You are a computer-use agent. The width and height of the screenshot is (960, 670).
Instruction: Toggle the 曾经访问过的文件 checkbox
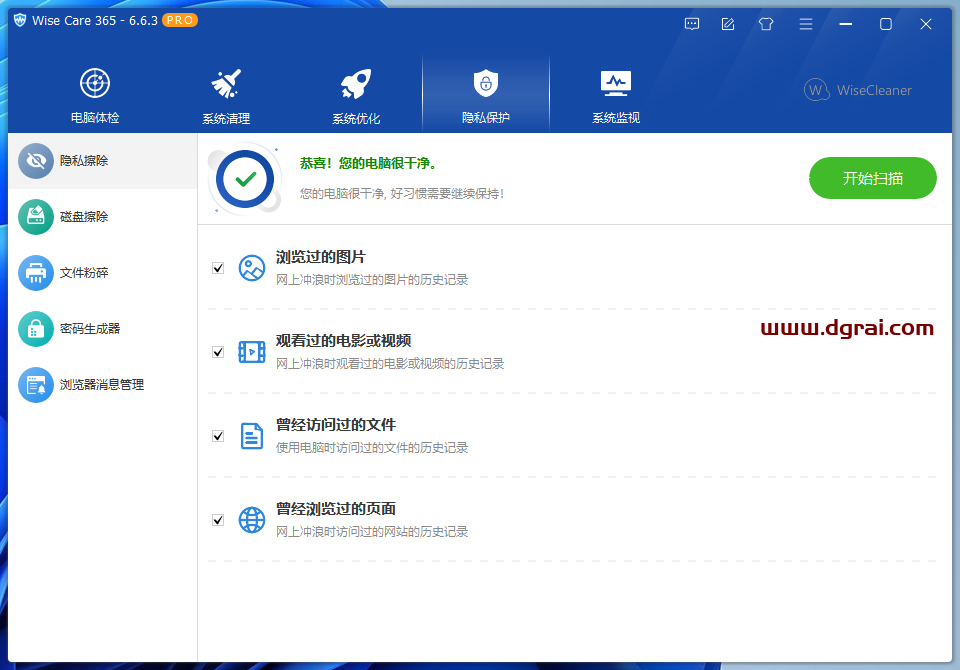click(x=218, y=436)
